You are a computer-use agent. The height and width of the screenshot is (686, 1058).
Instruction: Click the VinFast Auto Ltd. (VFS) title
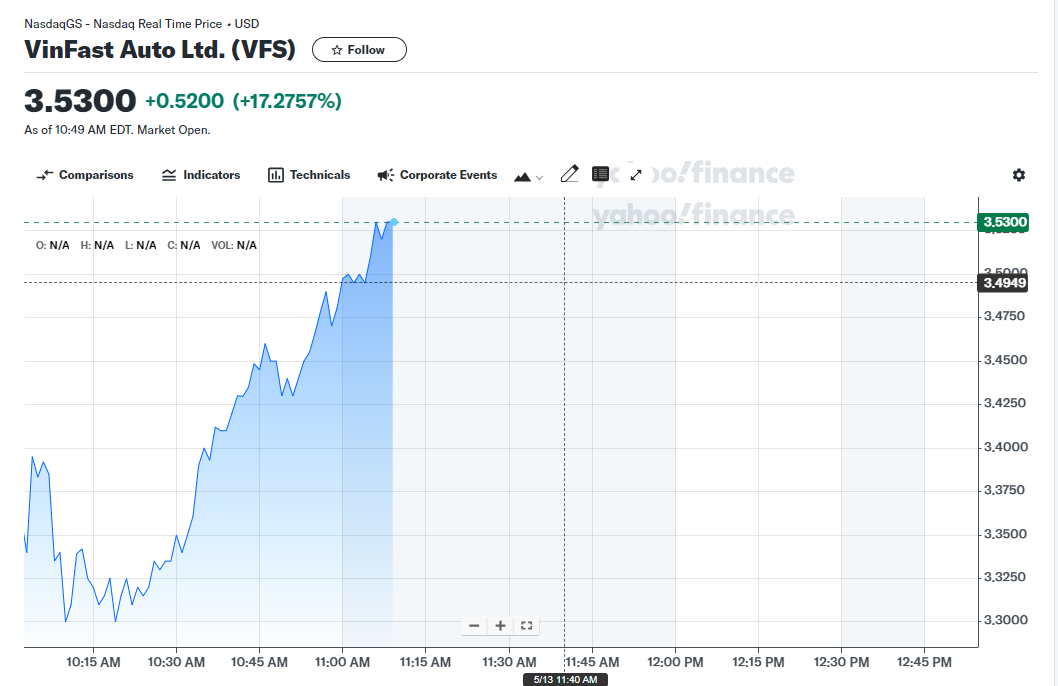(x=160, y=50)
